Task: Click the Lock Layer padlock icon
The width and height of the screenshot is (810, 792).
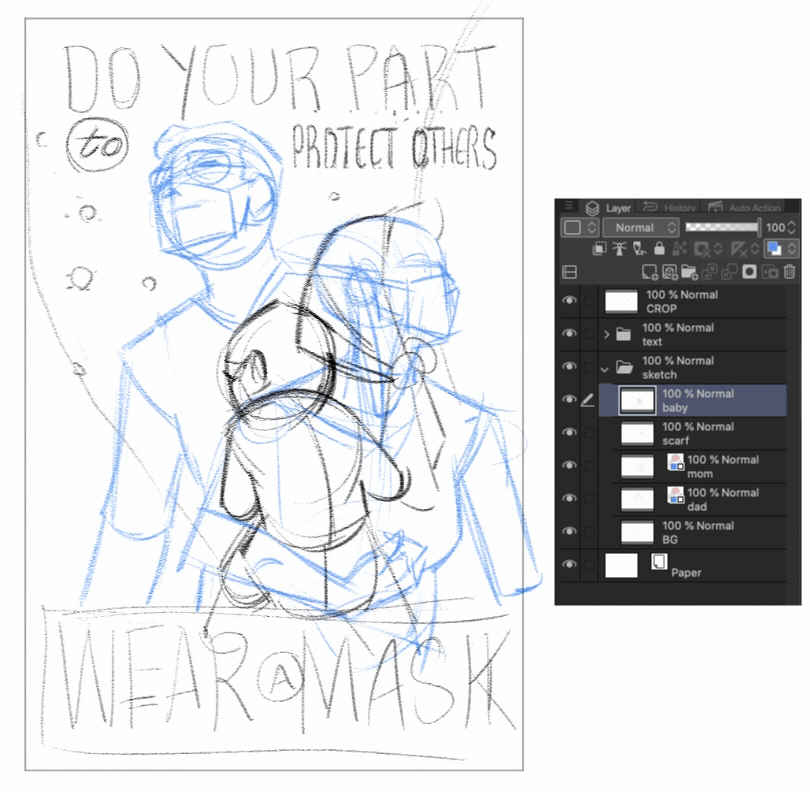Action: (x=659, y=249)
